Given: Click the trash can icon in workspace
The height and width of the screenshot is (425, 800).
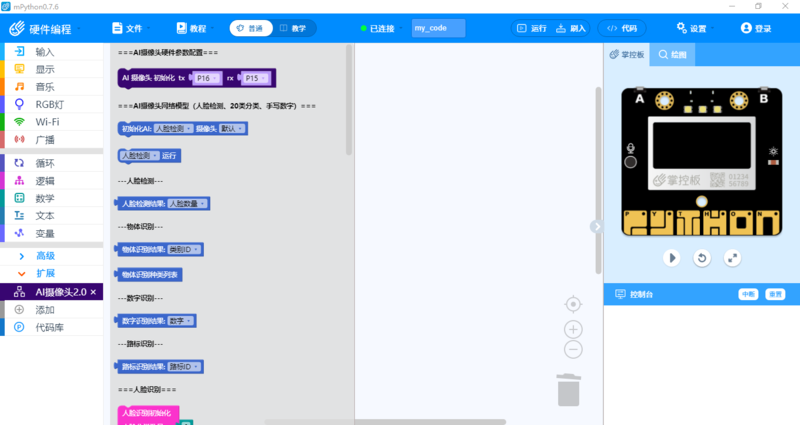Looking at the screenshot, I should pyautogui.click(x=567, y=389).
